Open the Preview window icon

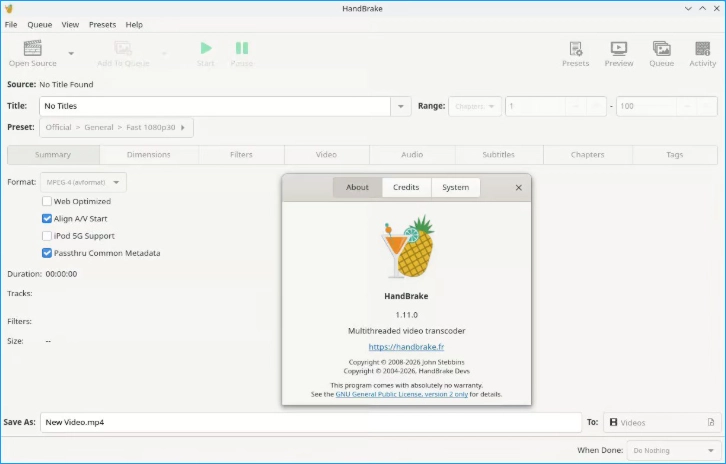point(619,48)
